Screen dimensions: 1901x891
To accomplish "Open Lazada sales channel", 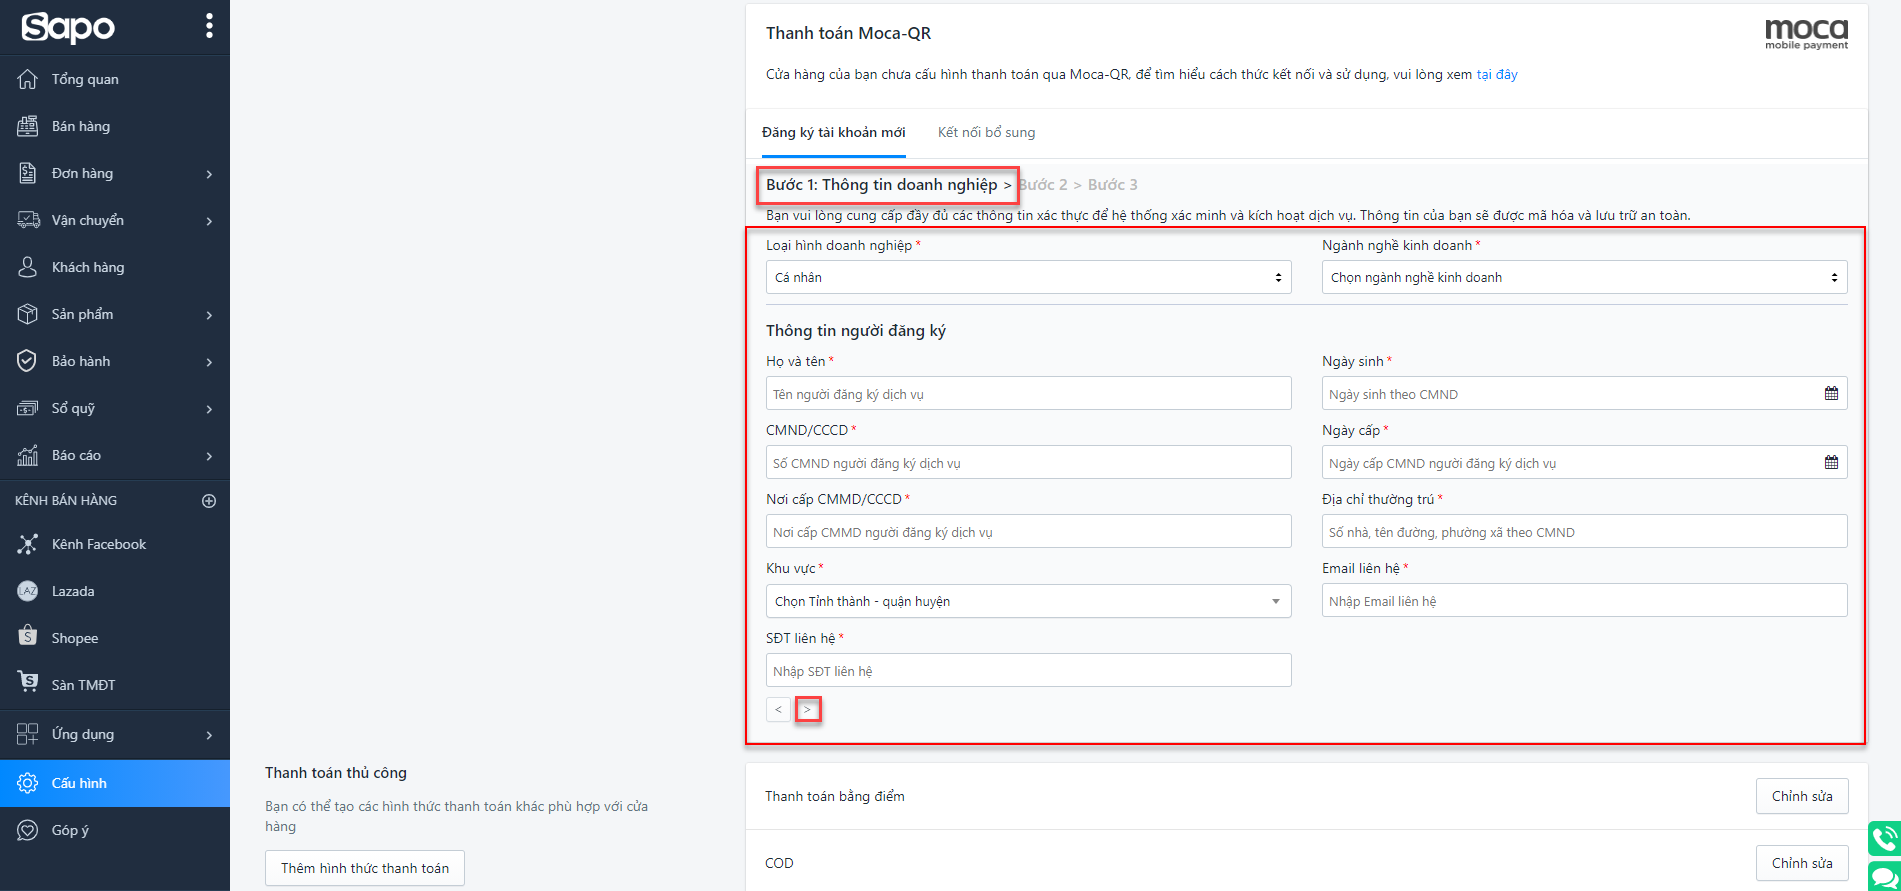I will (x=73, y=591).
